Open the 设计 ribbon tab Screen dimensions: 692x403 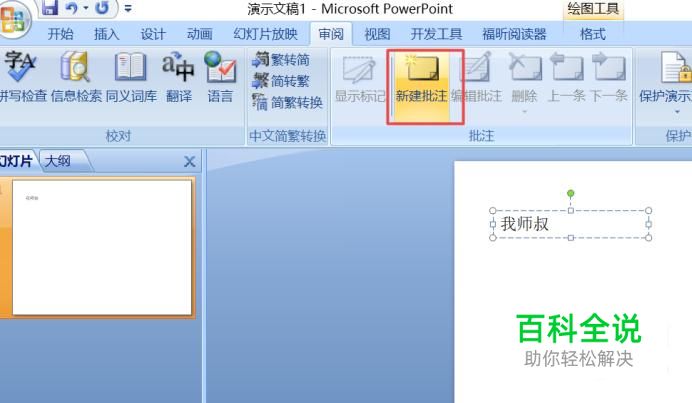(153, 34)
